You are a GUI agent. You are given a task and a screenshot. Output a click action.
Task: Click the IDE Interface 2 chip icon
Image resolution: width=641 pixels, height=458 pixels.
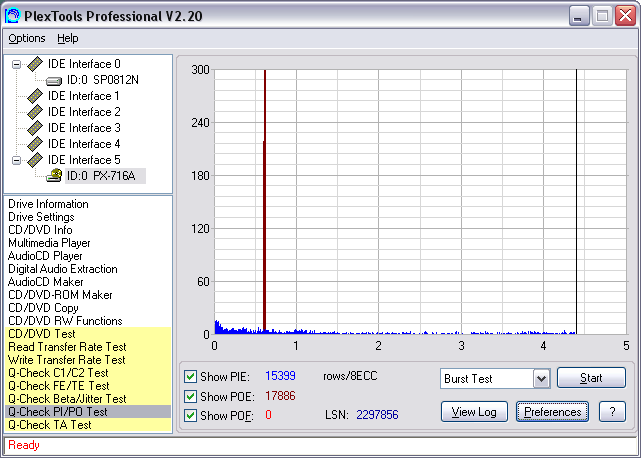[35, 112]
